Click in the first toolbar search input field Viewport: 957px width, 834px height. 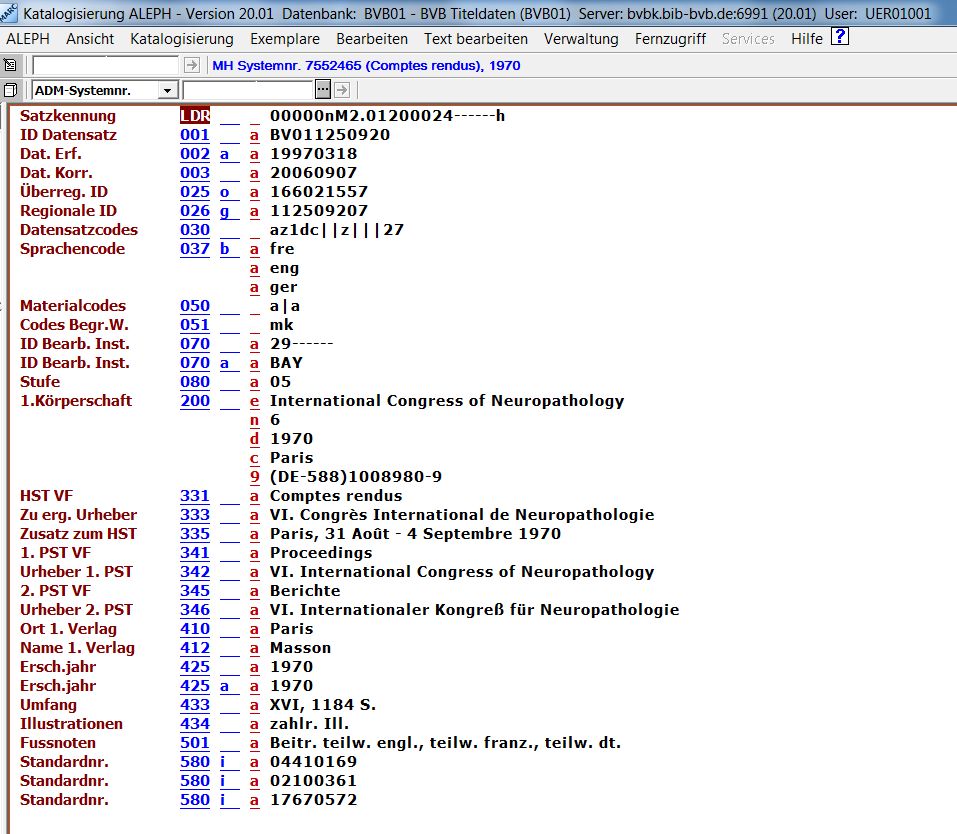point(106,65)
